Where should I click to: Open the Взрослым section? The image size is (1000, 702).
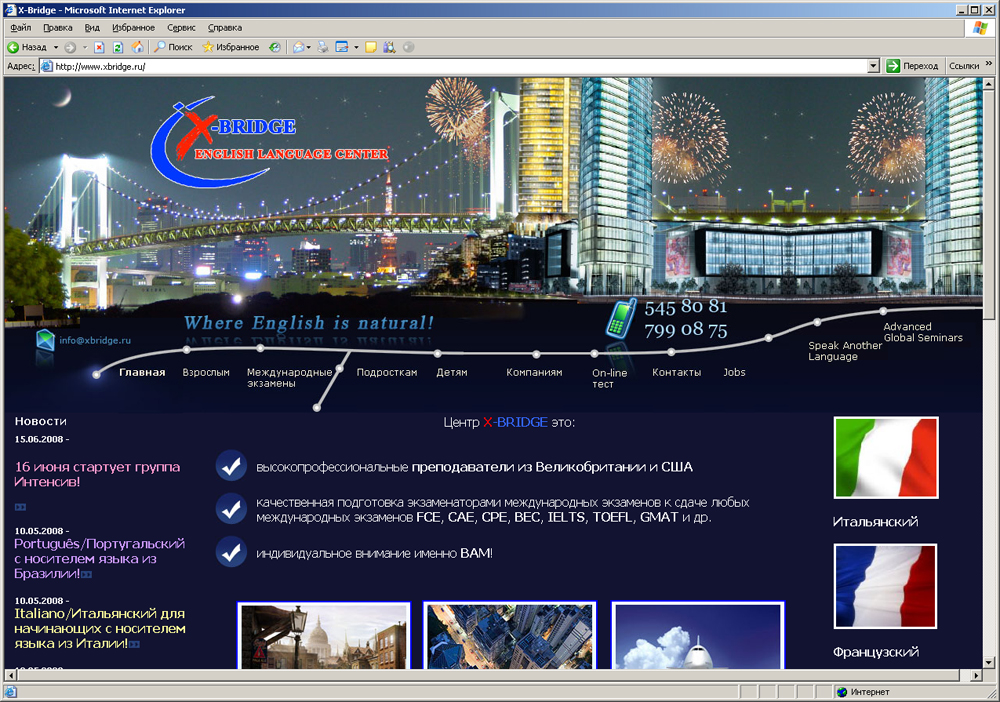click(x=206, y=372)
